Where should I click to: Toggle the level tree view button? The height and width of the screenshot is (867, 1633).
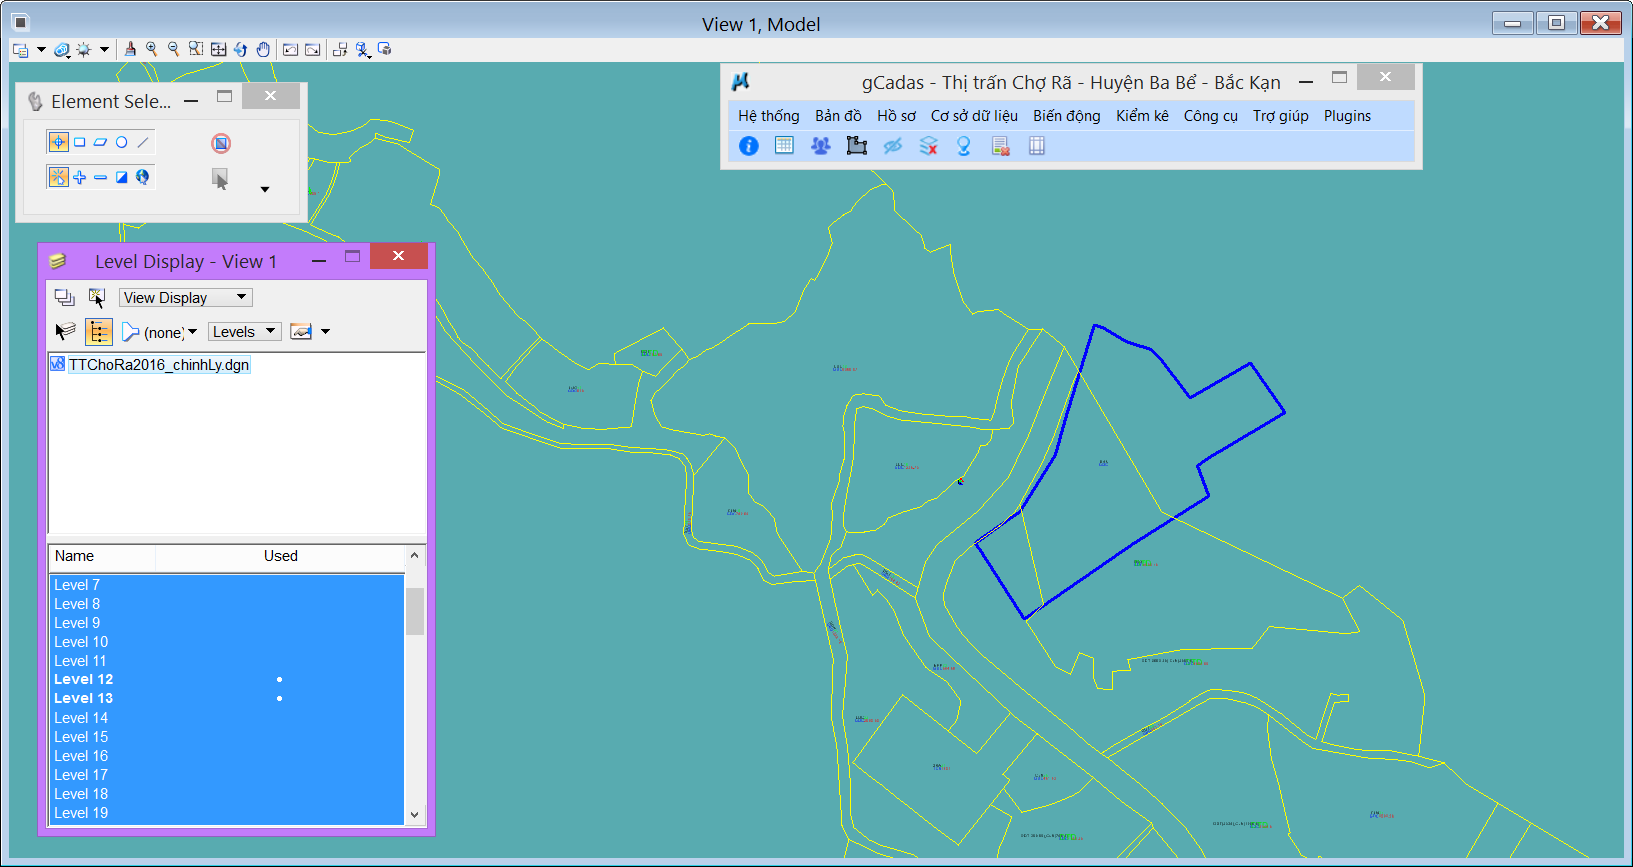point(98,332)
